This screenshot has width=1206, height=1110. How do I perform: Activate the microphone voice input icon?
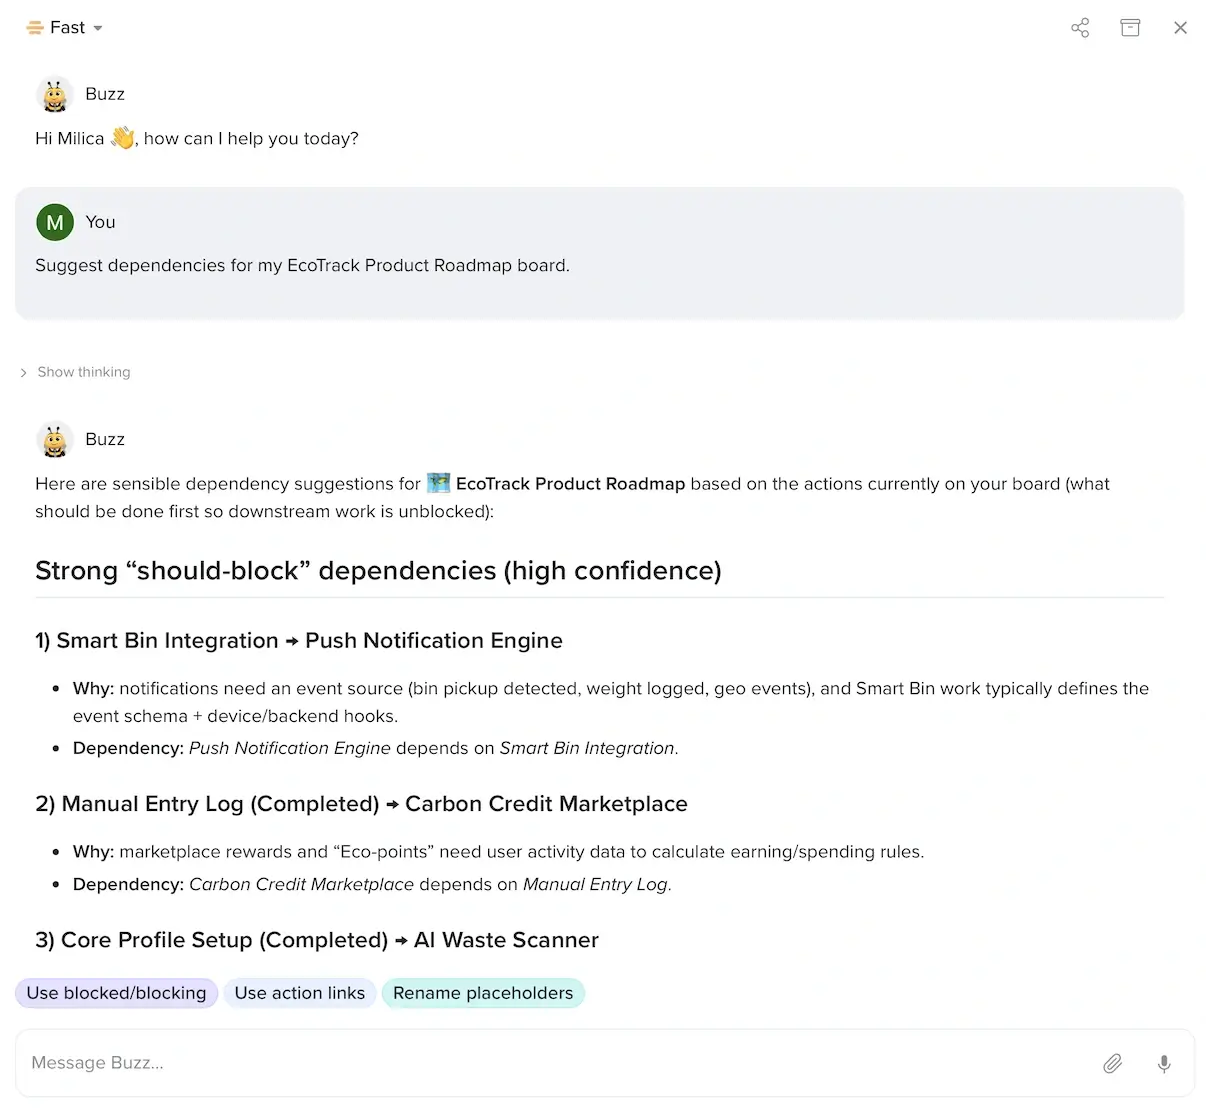1164,1063
